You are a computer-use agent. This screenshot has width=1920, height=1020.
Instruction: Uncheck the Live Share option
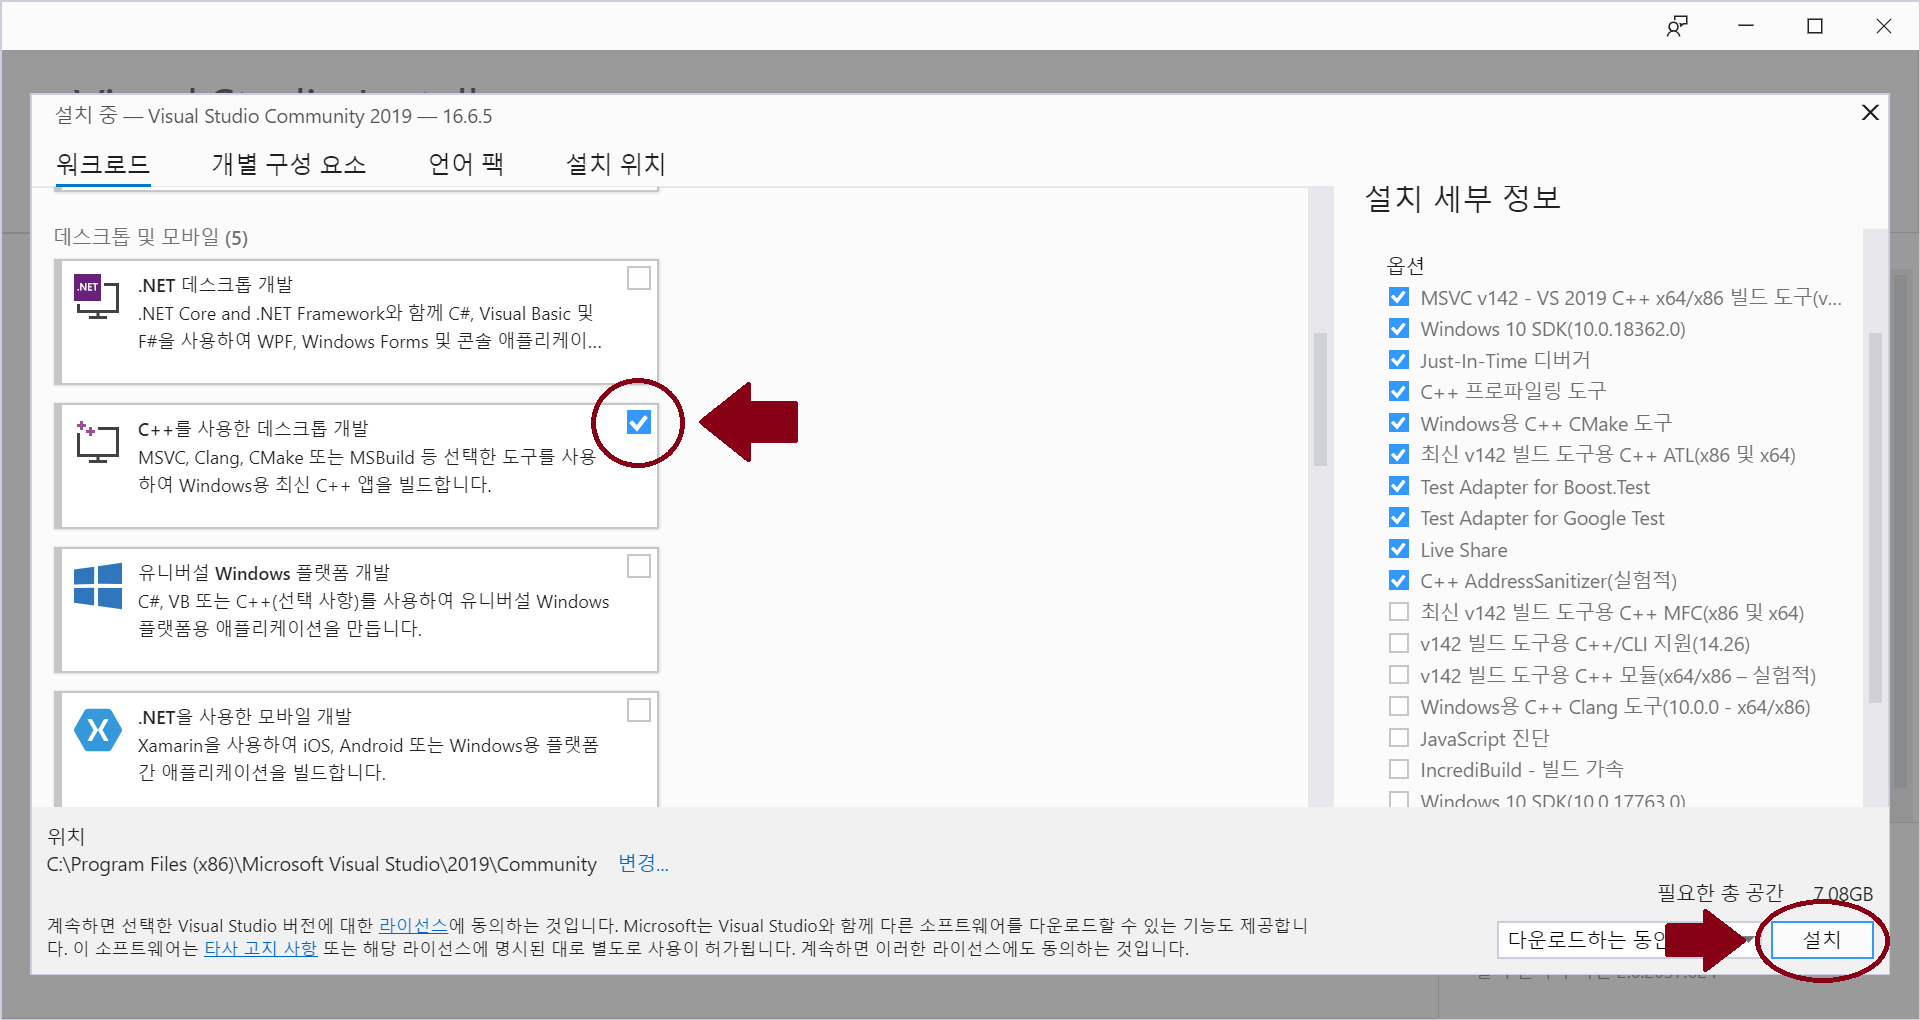coord(1399,549)
